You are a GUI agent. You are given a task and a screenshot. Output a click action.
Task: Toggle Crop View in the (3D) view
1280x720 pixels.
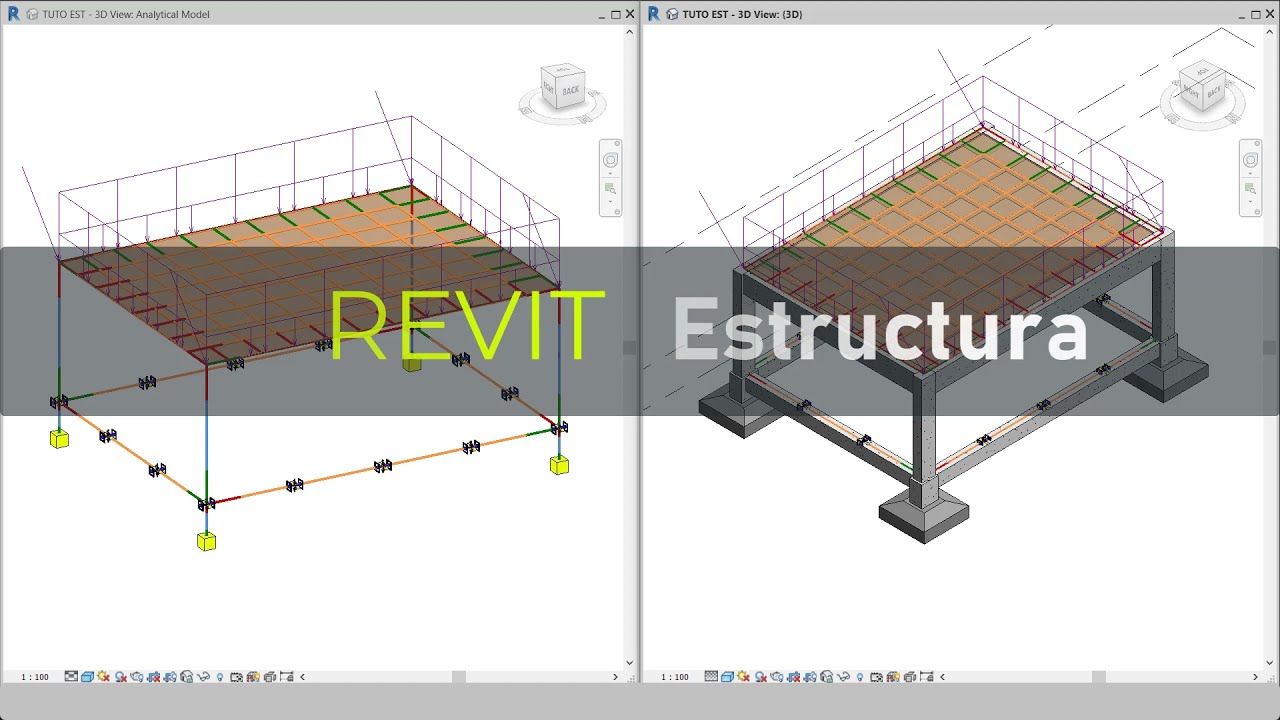(x=793, y=677)
